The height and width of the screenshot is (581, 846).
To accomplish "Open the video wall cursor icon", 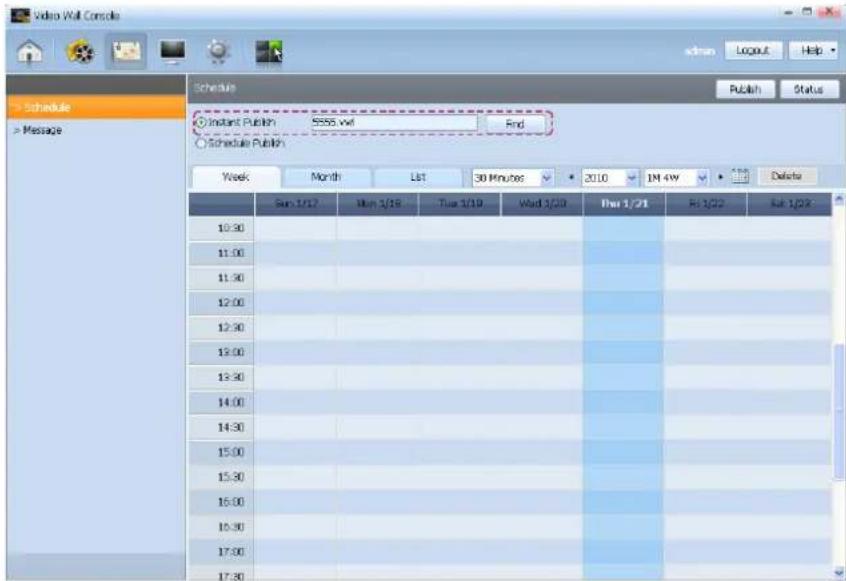I will pyautogui.click(x=269, y=52).
